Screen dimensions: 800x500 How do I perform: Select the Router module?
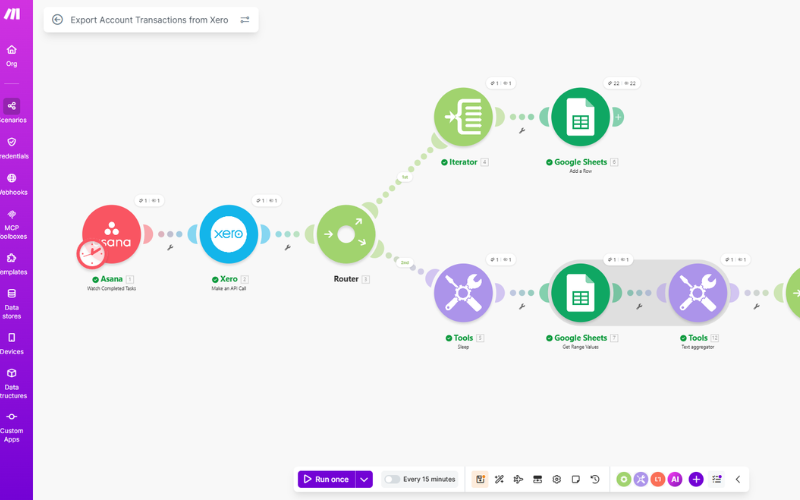point(346,234)
